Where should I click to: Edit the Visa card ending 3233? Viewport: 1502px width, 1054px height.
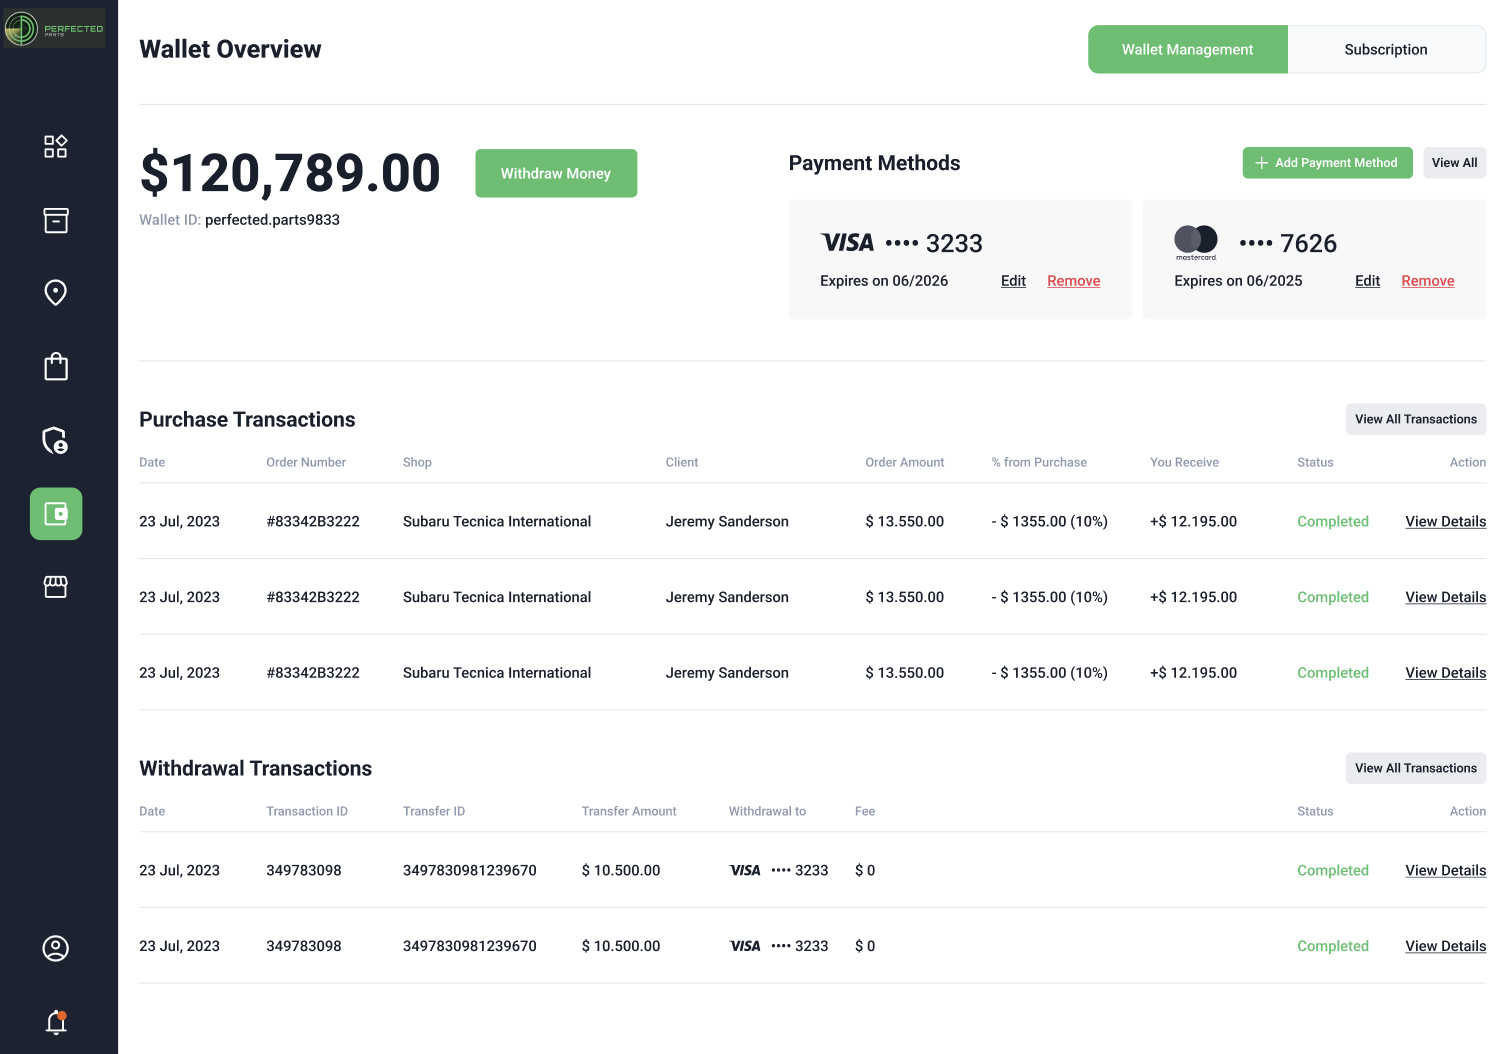[1013, 281]
